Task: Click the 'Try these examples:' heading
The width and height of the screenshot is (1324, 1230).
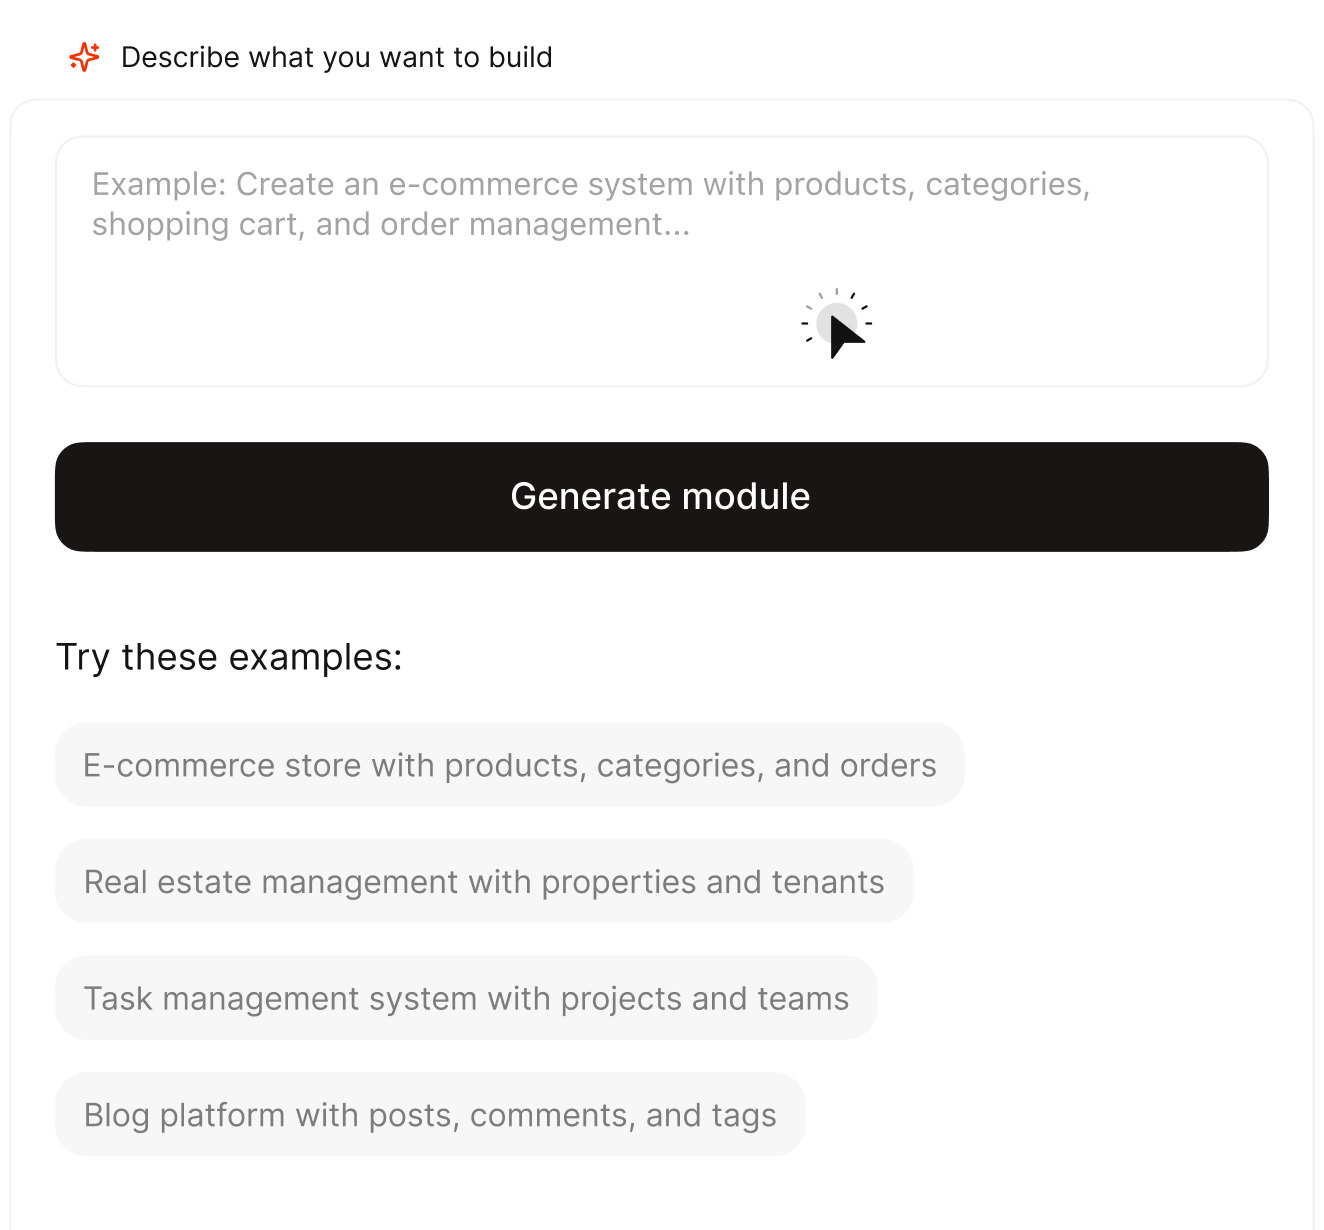Action: [x=229, y=657]
